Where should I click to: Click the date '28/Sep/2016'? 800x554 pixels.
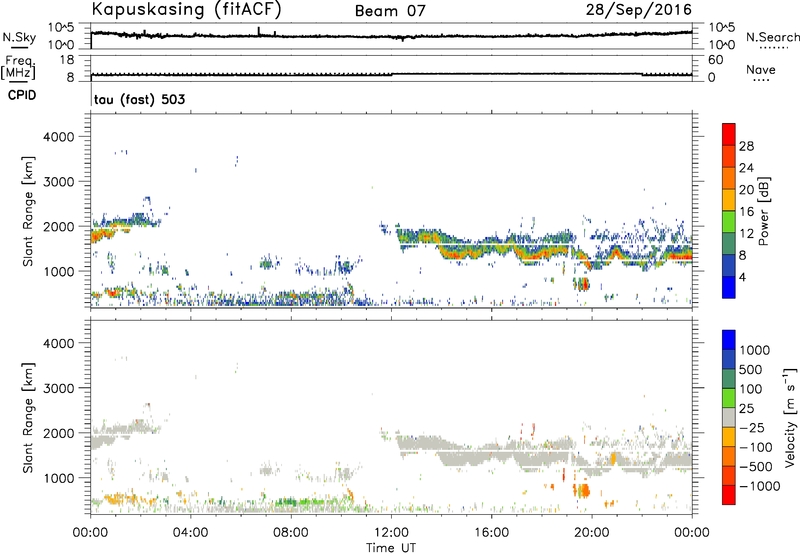(639, 9)
